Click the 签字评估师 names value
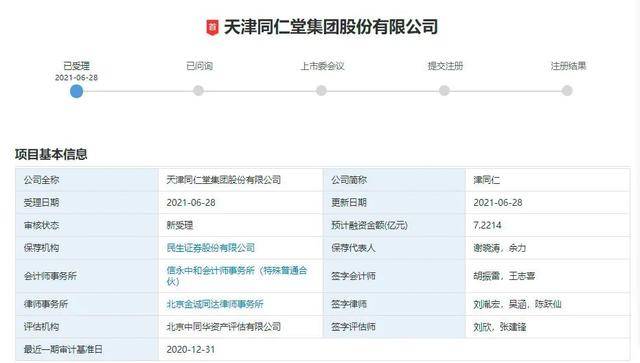 click(500, 327)
